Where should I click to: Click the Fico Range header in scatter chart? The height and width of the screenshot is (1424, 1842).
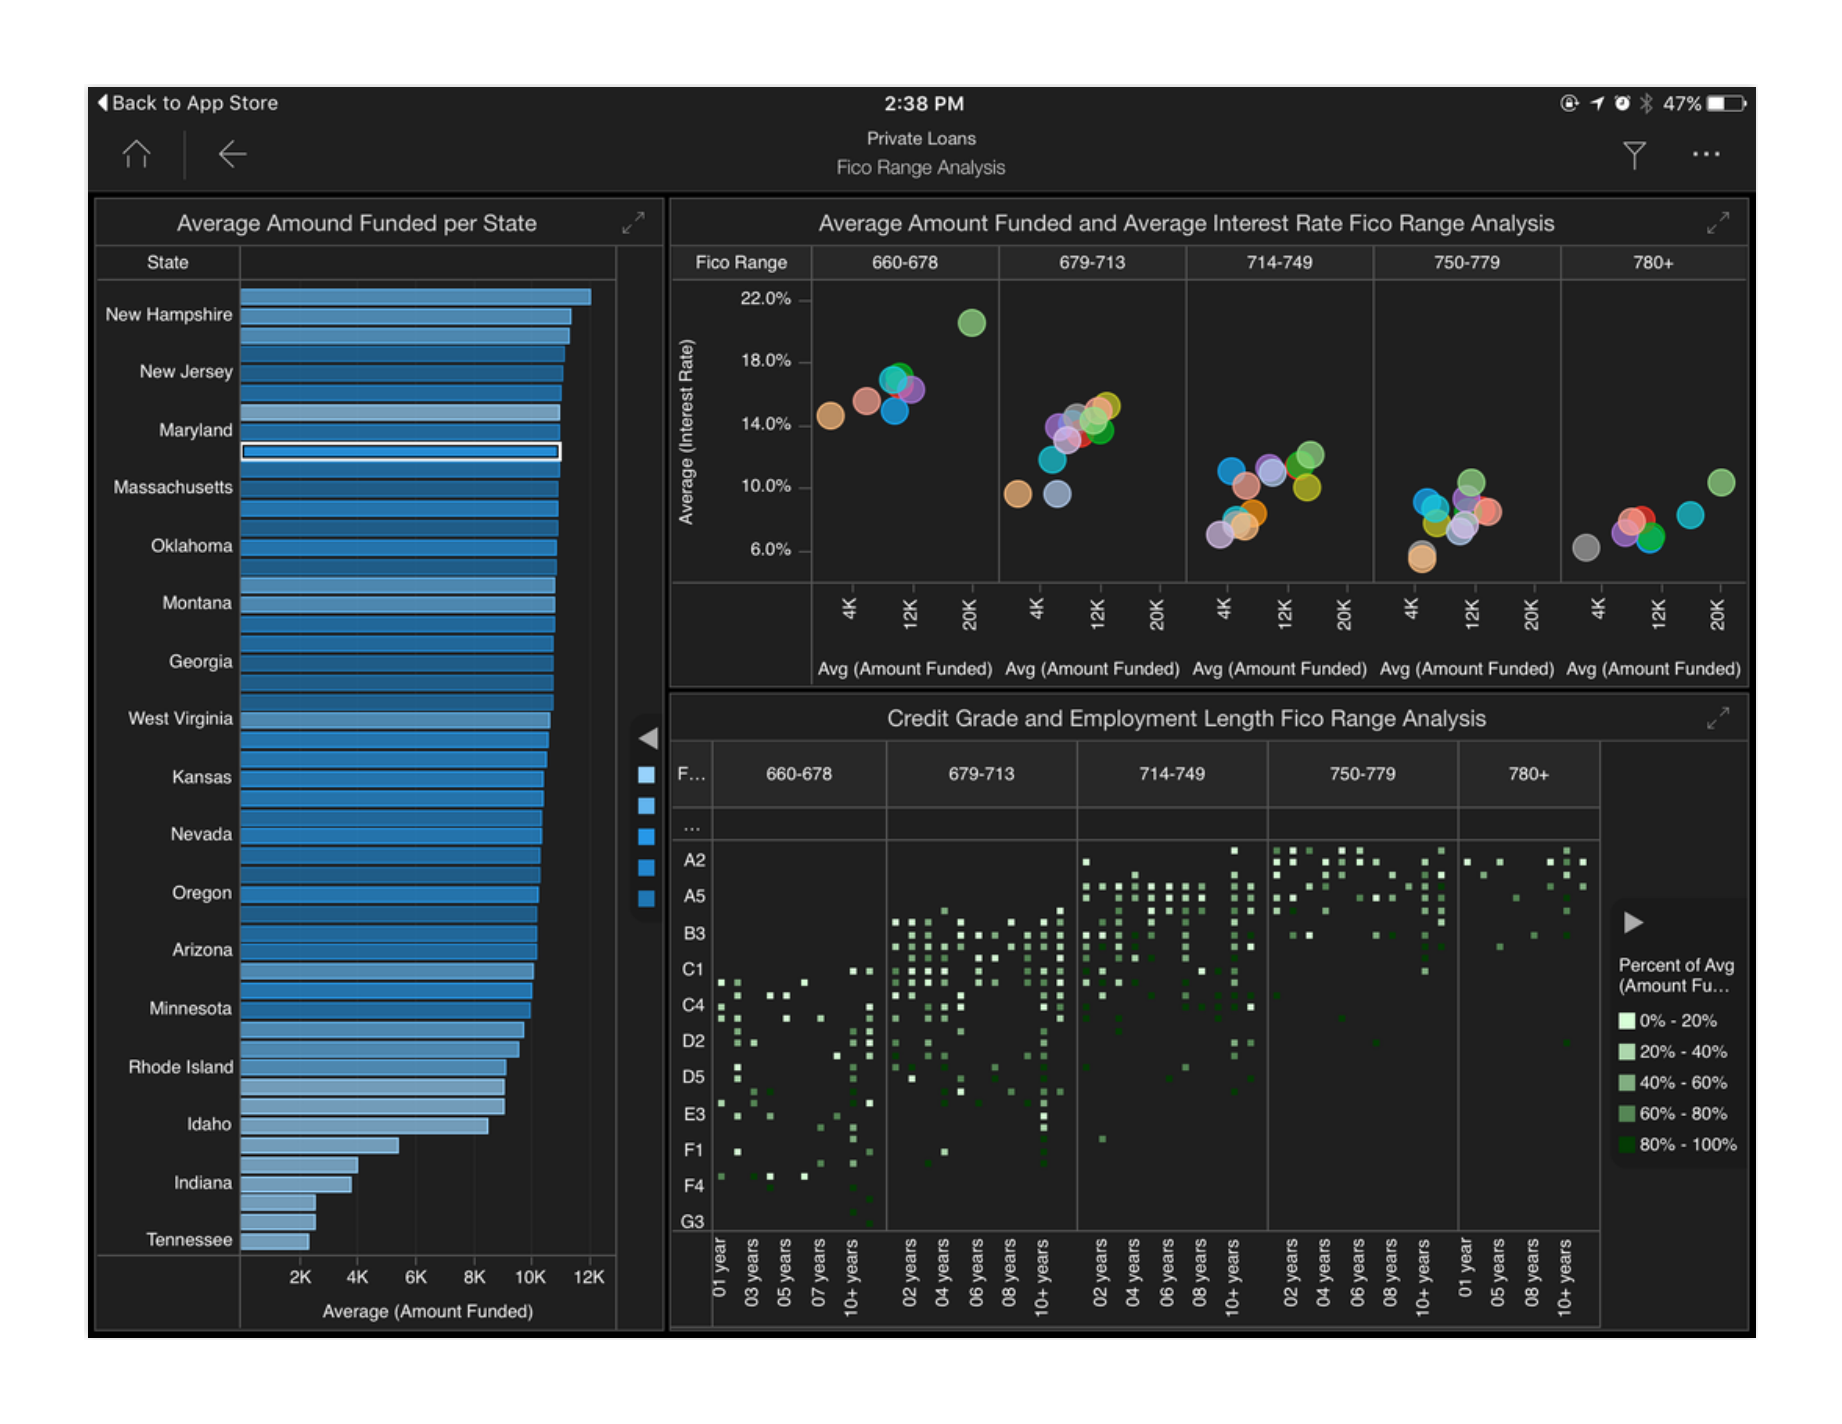741,262
